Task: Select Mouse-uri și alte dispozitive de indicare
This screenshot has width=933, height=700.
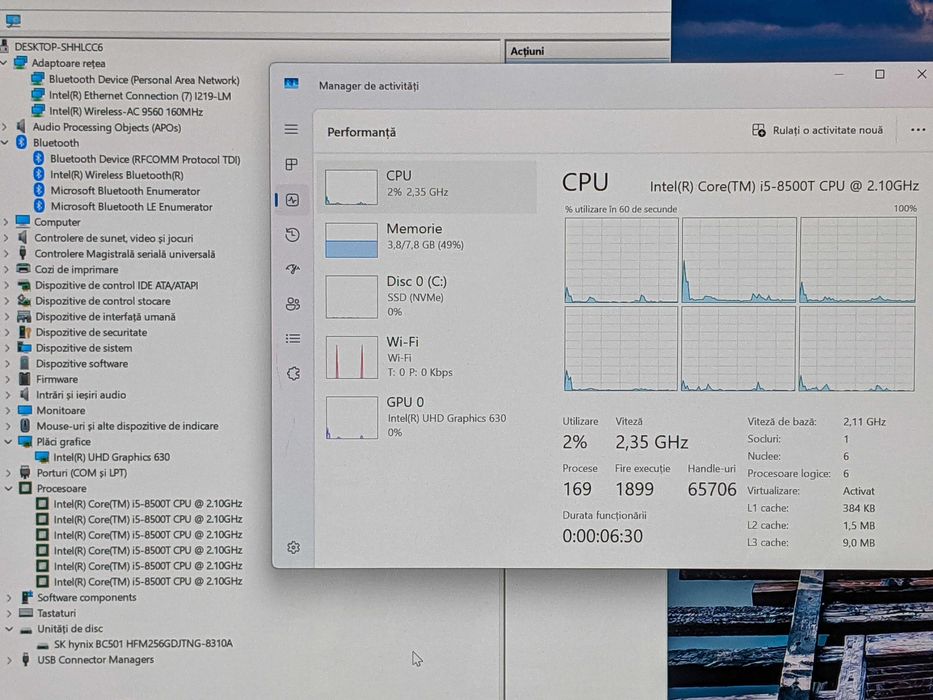Action: [x=127, y=426]
